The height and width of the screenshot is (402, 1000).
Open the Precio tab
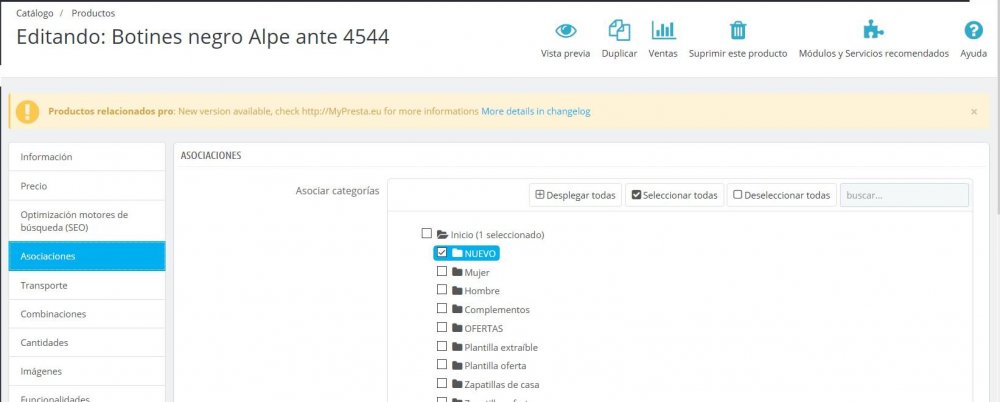87,186
